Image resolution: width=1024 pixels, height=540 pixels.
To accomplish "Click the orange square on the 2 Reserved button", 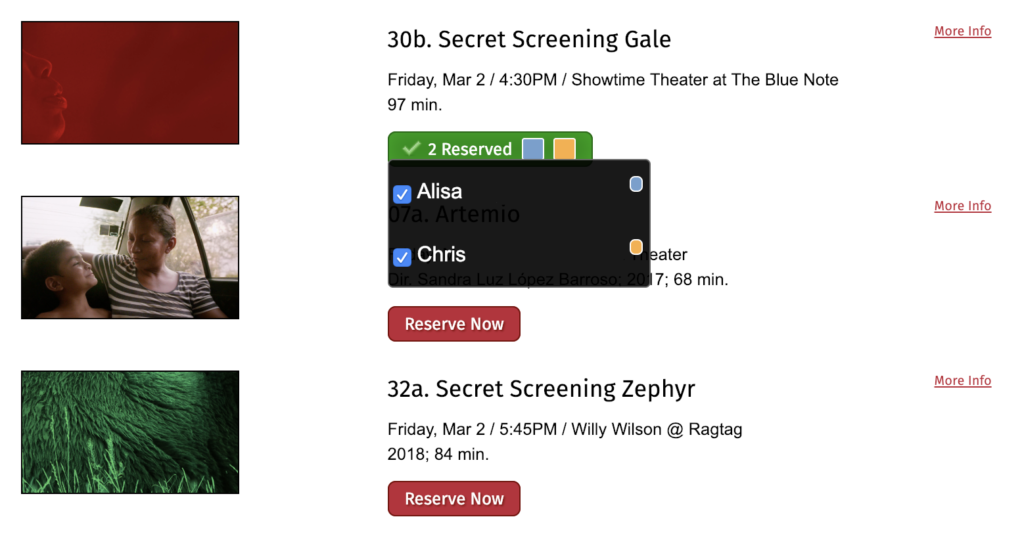I will tap(564, 148).
